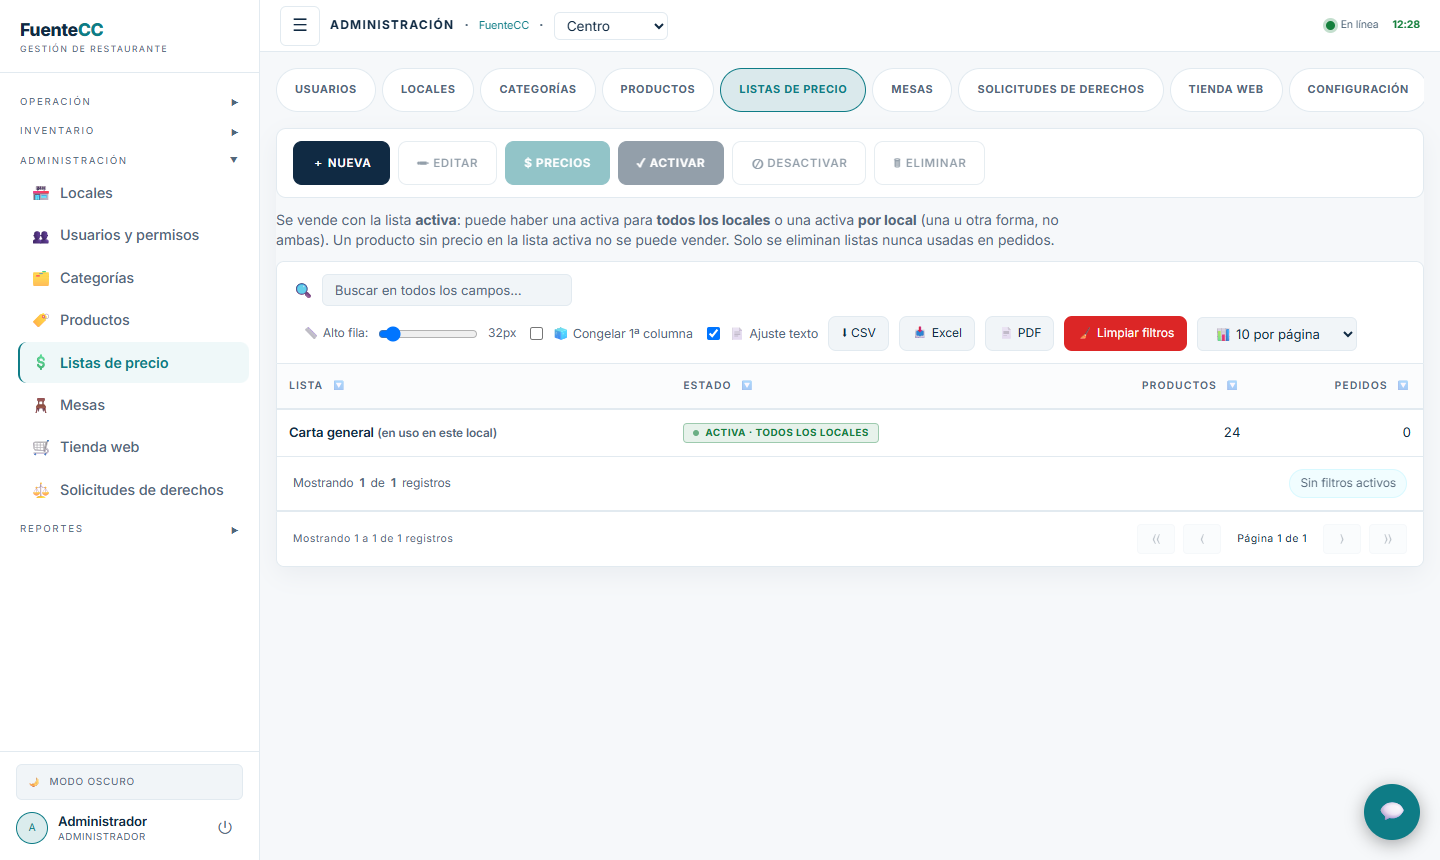Open Mesas in the sidebar
Screen dimensions: 1440x860
click(133, 405)
